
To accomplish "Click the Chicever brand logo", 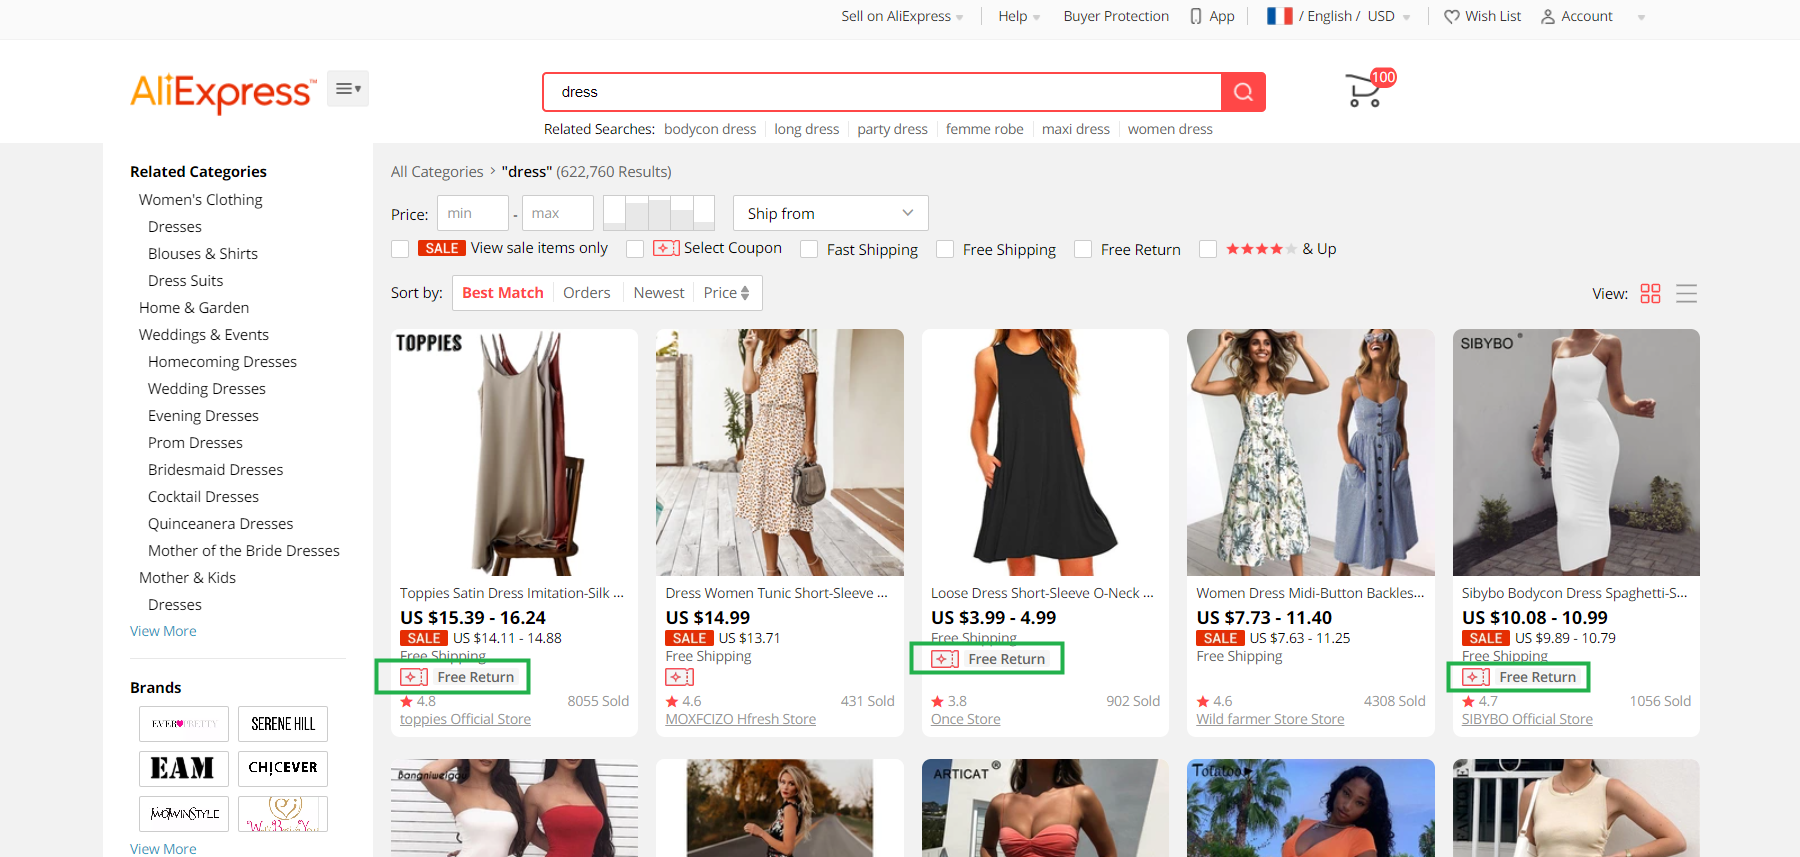I will coord(283,769).
